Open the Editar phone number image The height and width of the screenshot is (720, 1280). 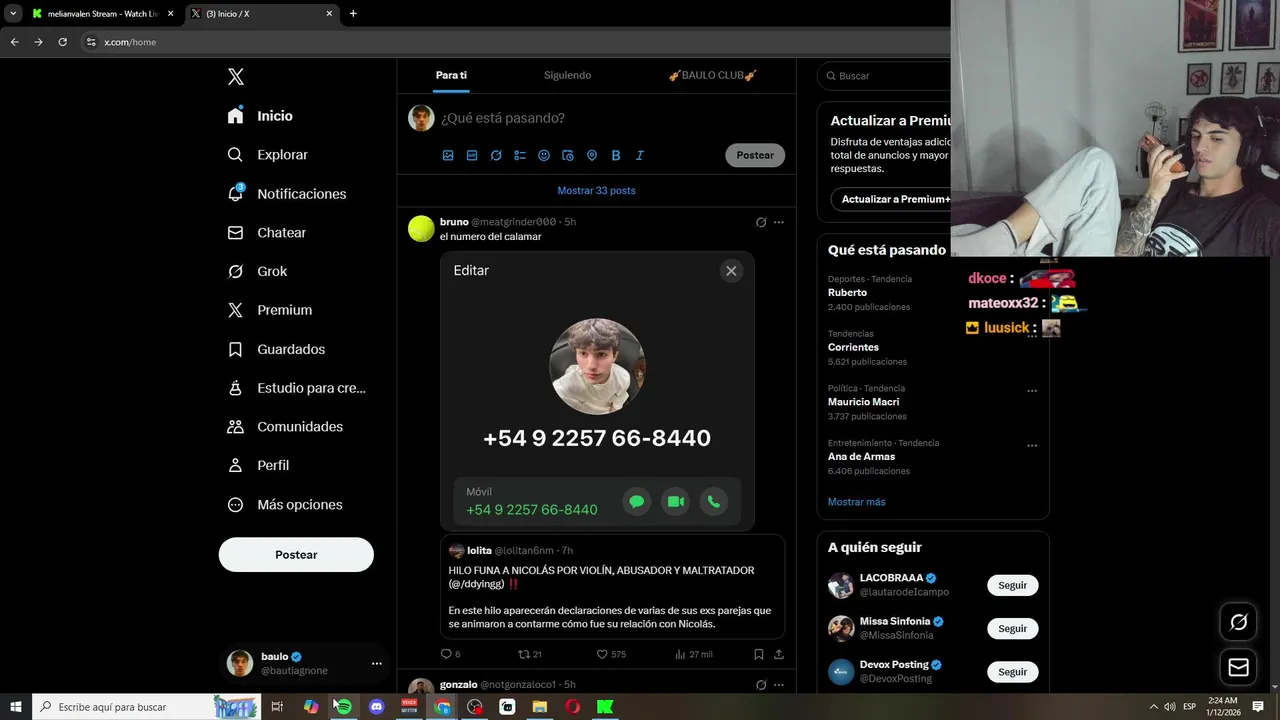point(597,391)
